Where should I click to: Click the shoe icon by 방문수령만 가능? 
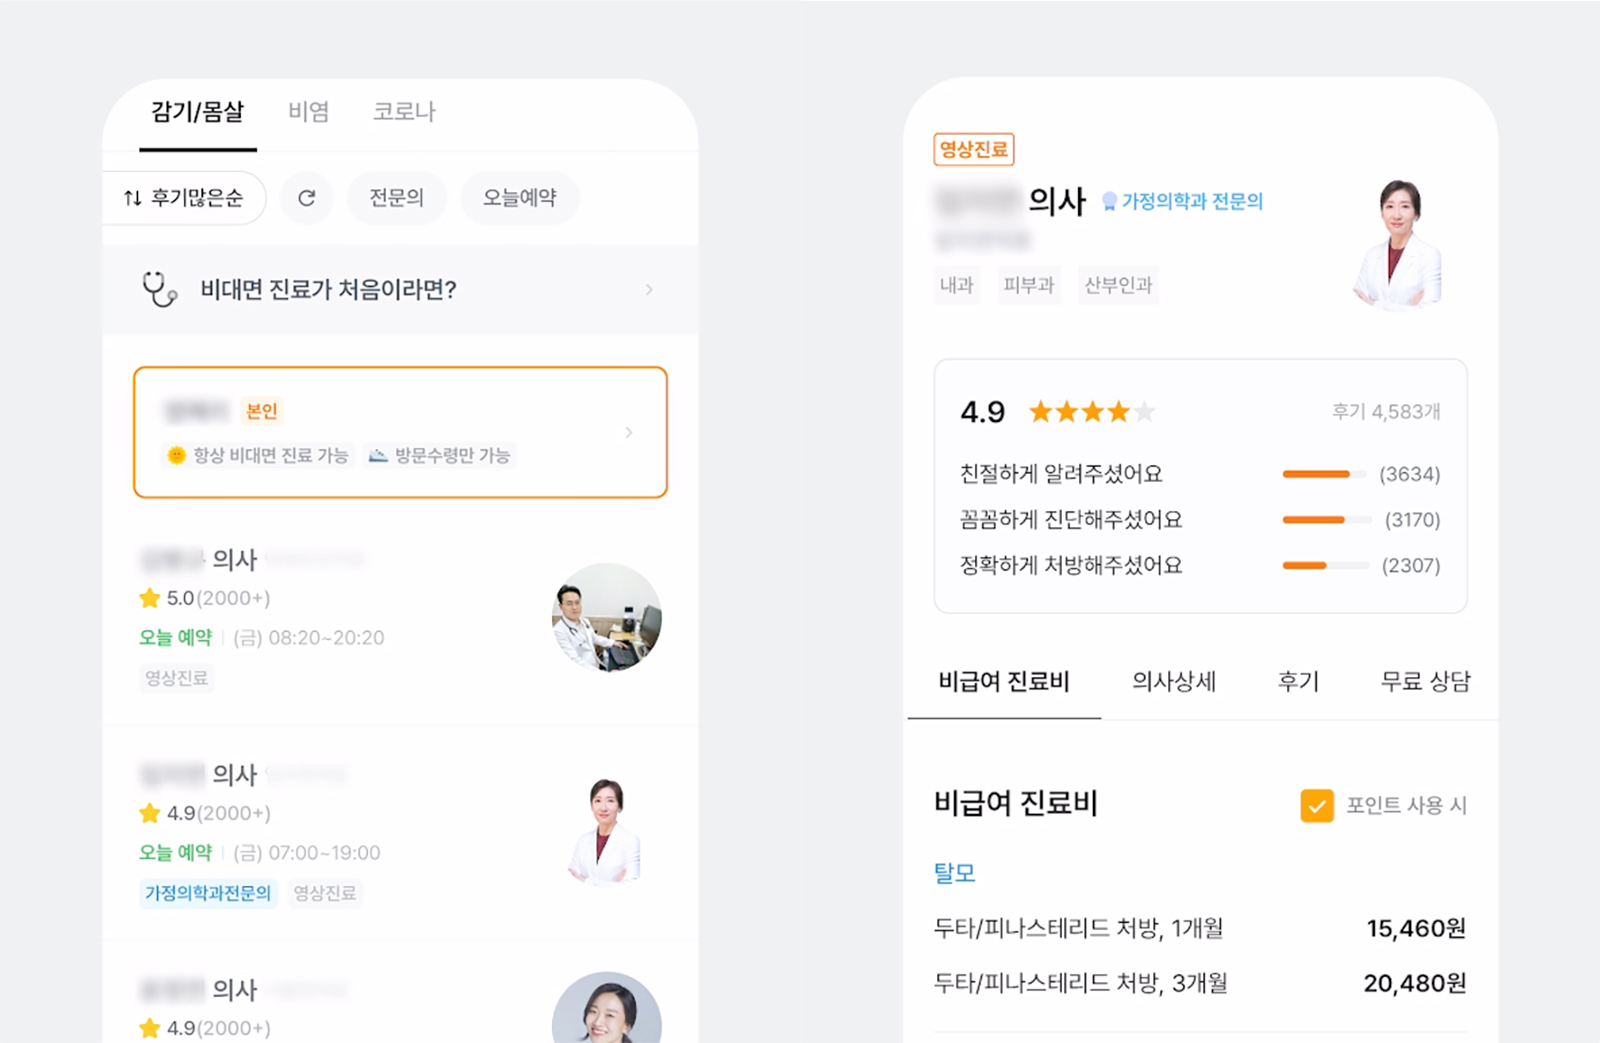(378, 455)
